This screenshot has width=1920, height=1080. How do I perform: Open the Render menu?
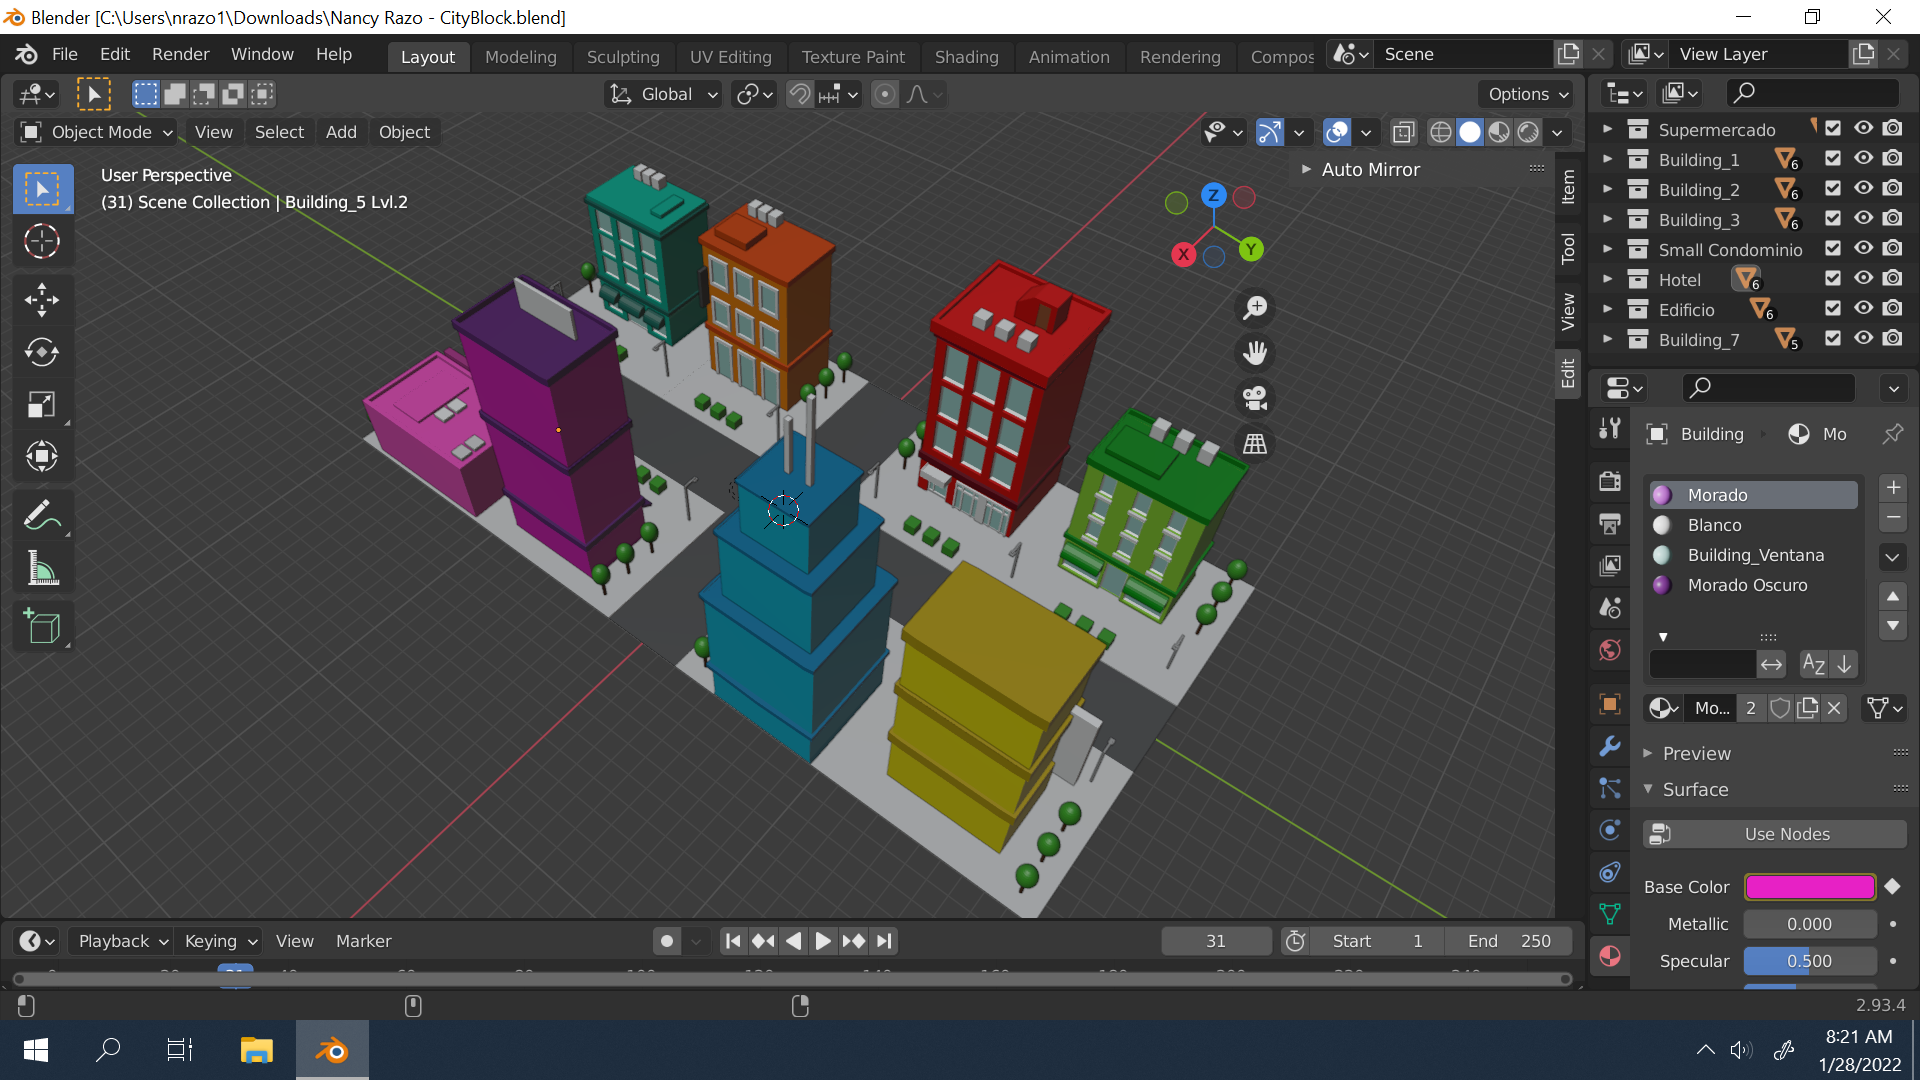pos(181,54)
